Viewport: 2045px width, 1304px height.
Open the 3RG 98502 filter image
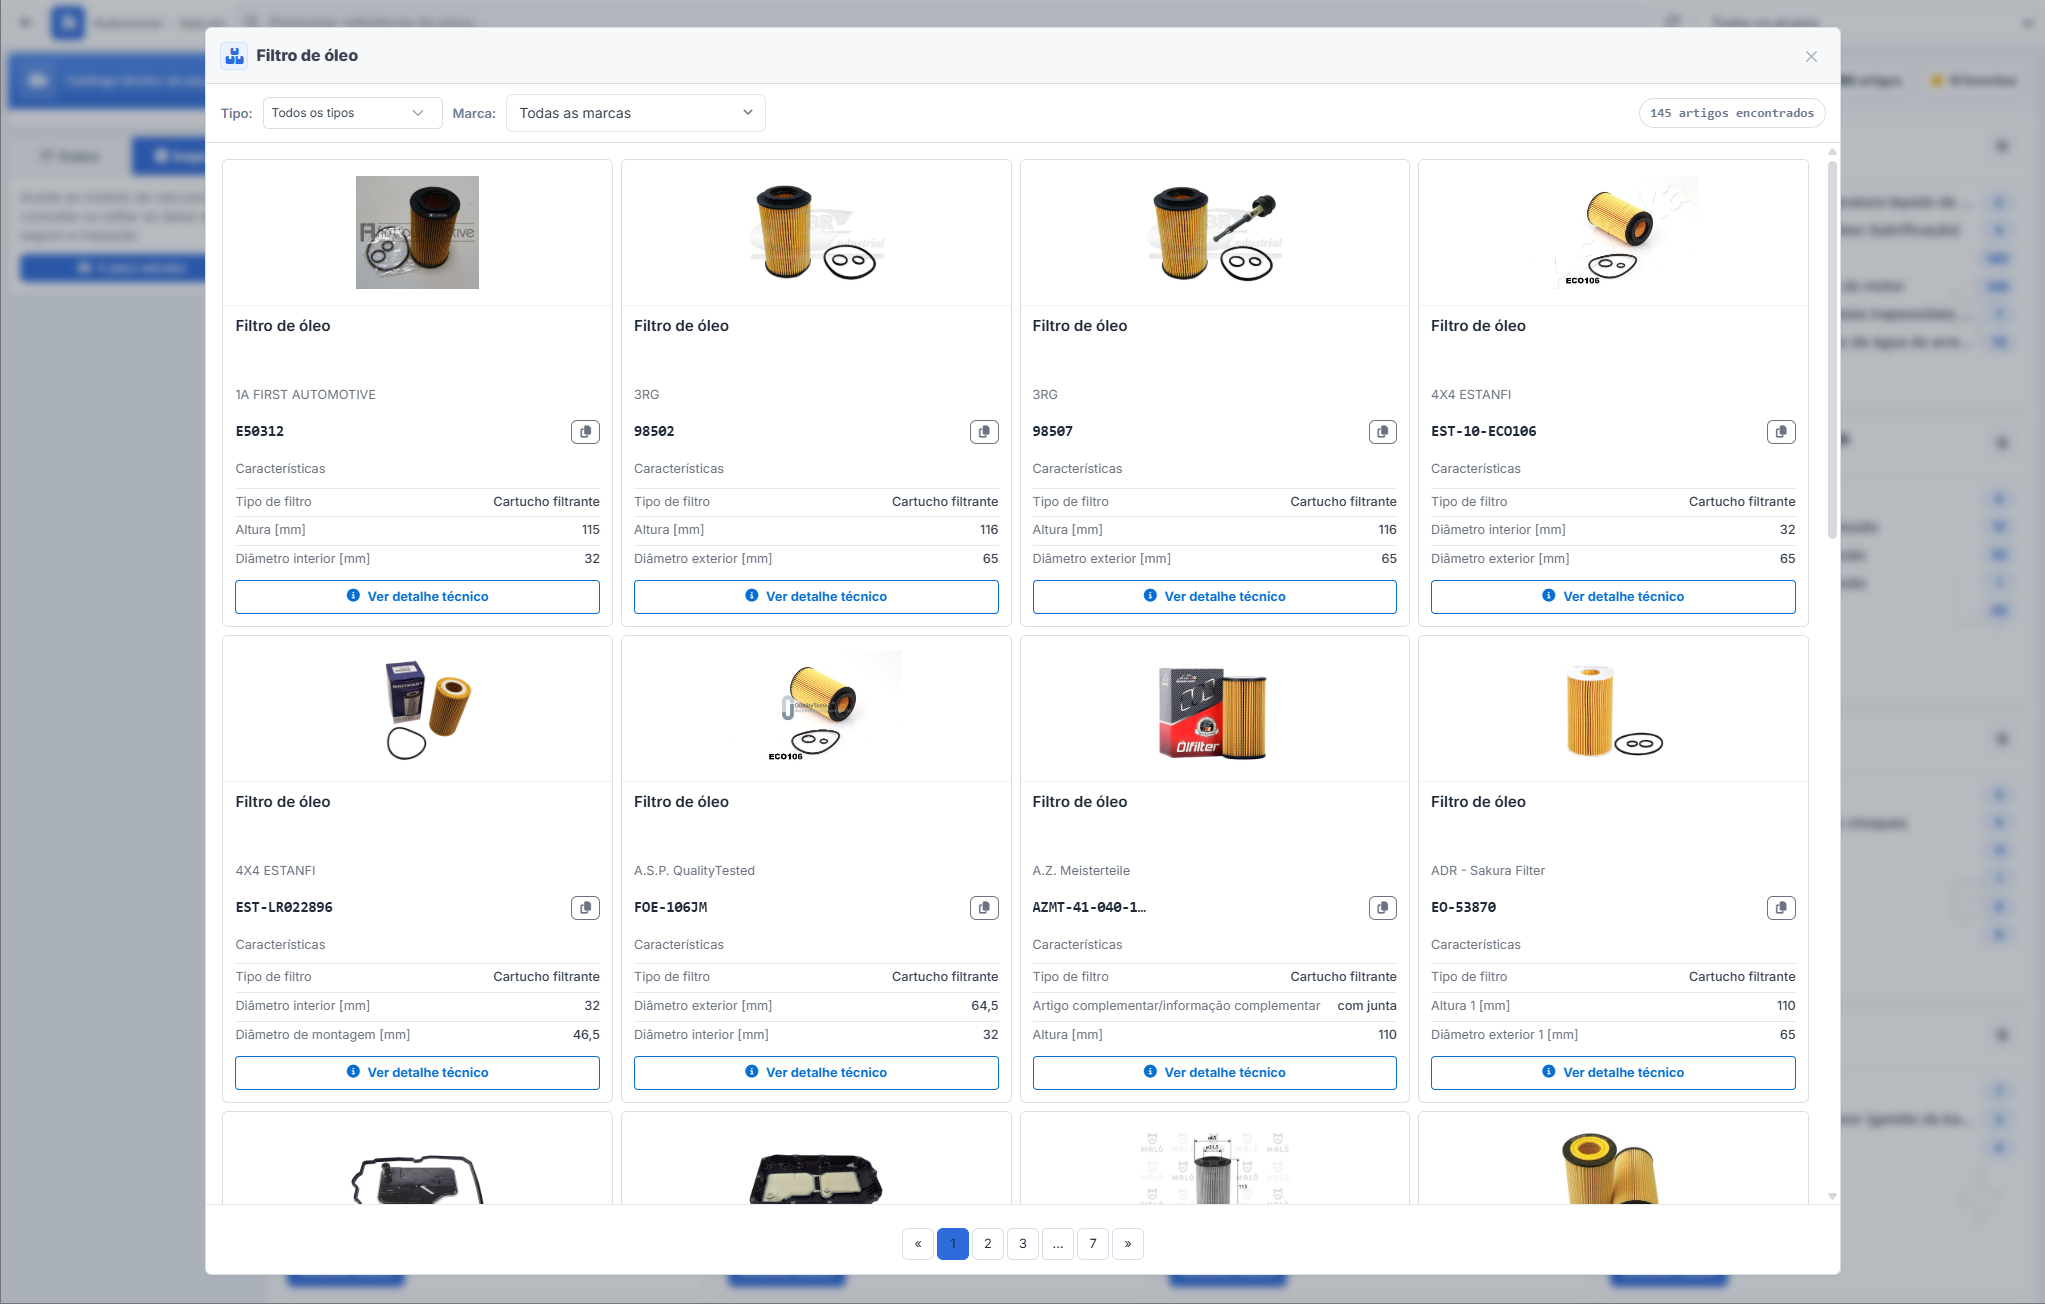tap(816, 232)
